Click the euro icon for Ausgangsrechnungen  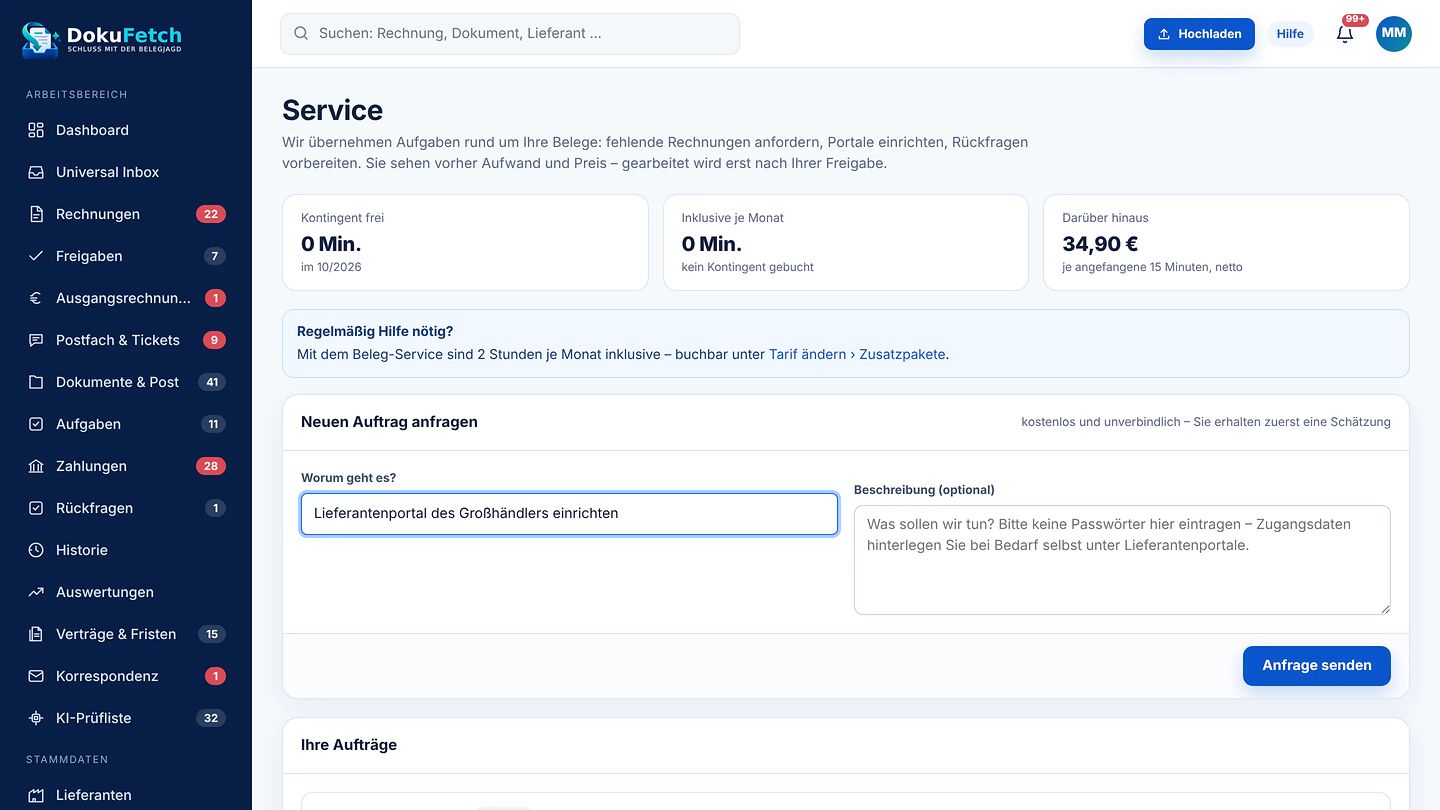click(x=36, y=298)
